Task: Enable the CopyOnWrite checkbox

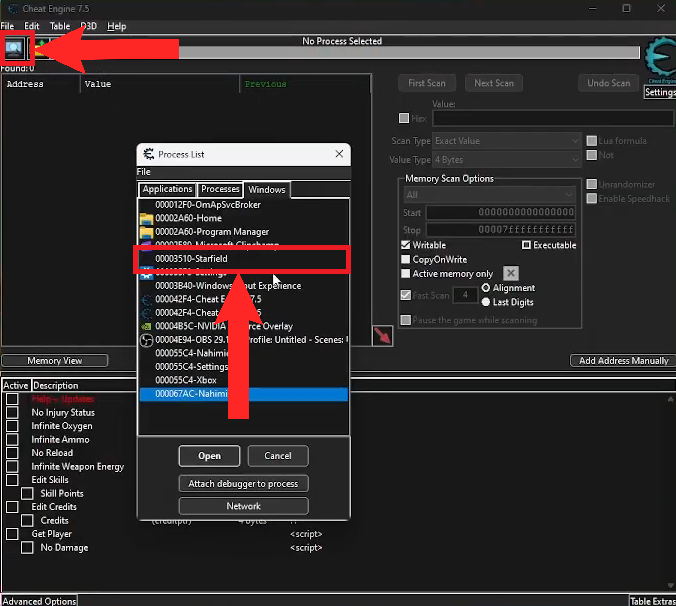Action: [406, 259]
